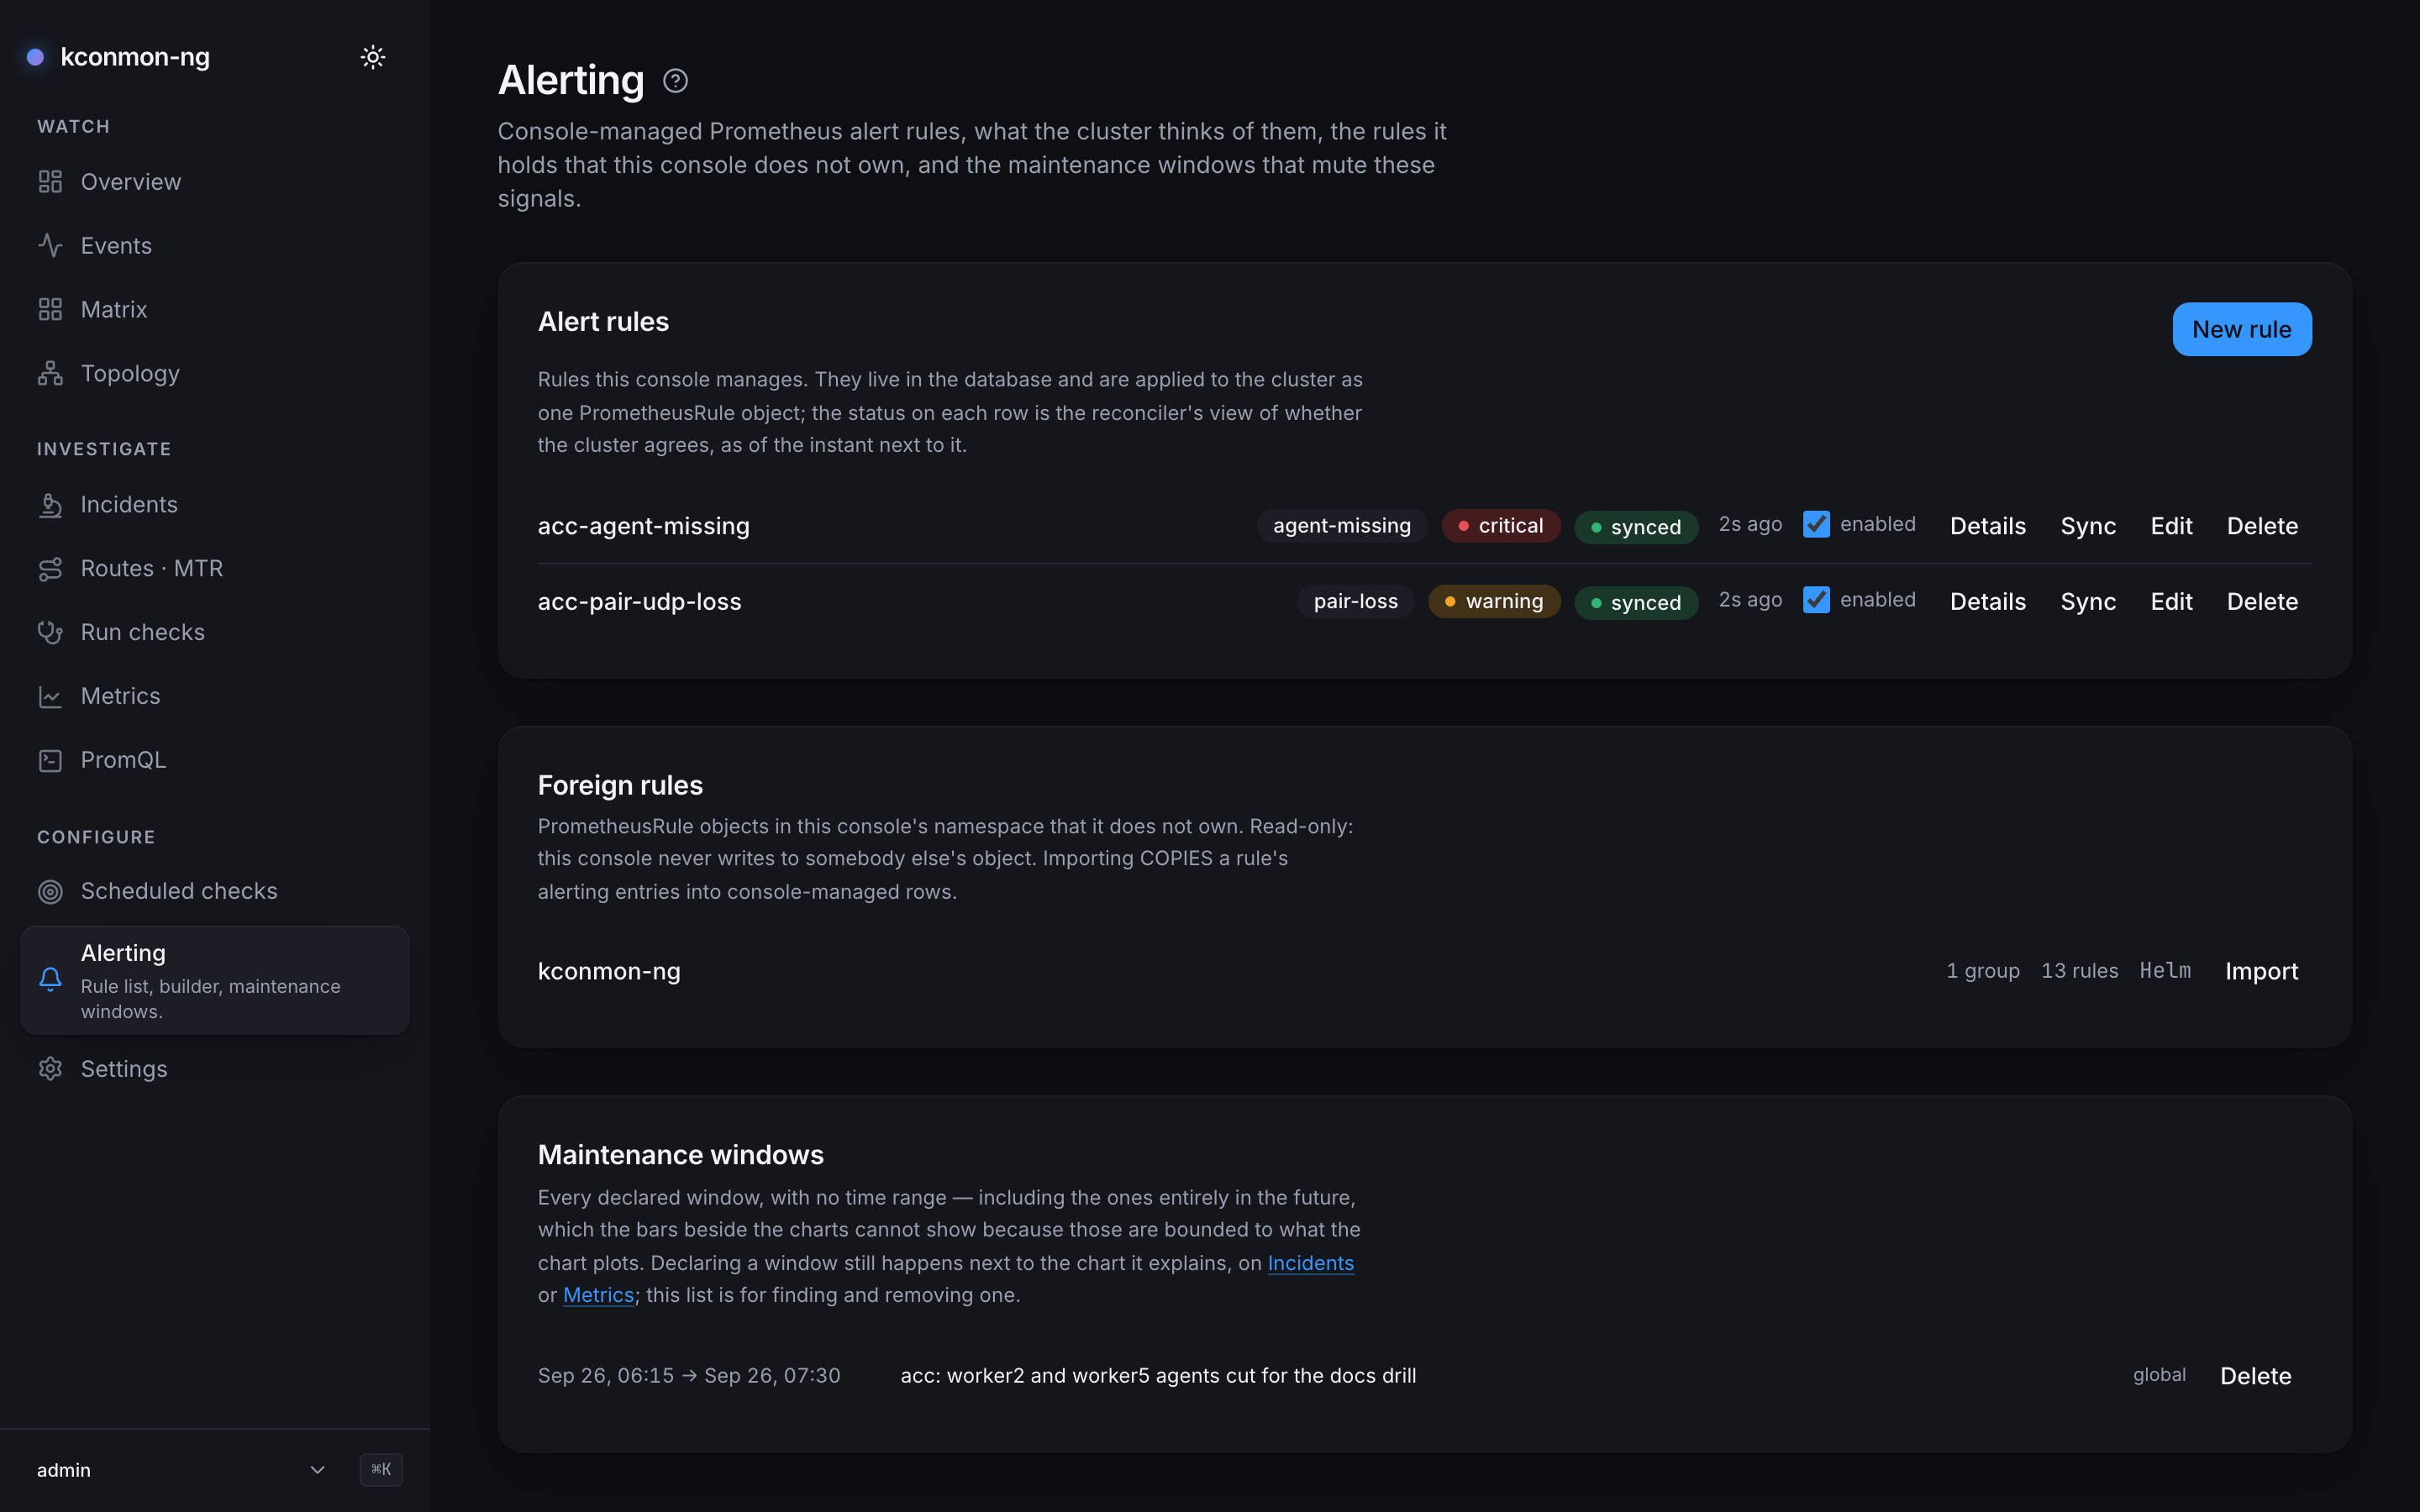Import the kconmon-ng foreign rule
This screenshot has width=2420, height=1512.
pos(2261,971)
